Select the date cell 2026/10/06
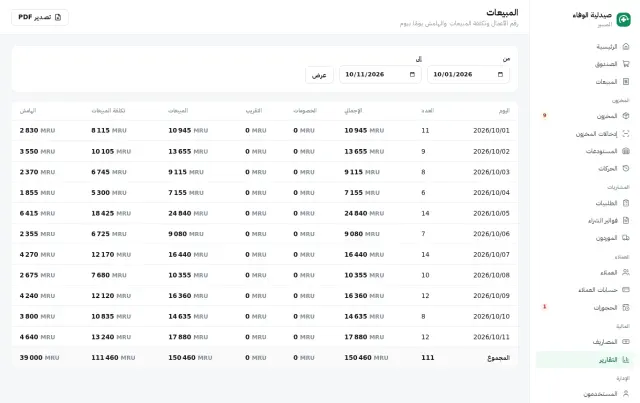The image size is (640, 403). tap(491, 234)
